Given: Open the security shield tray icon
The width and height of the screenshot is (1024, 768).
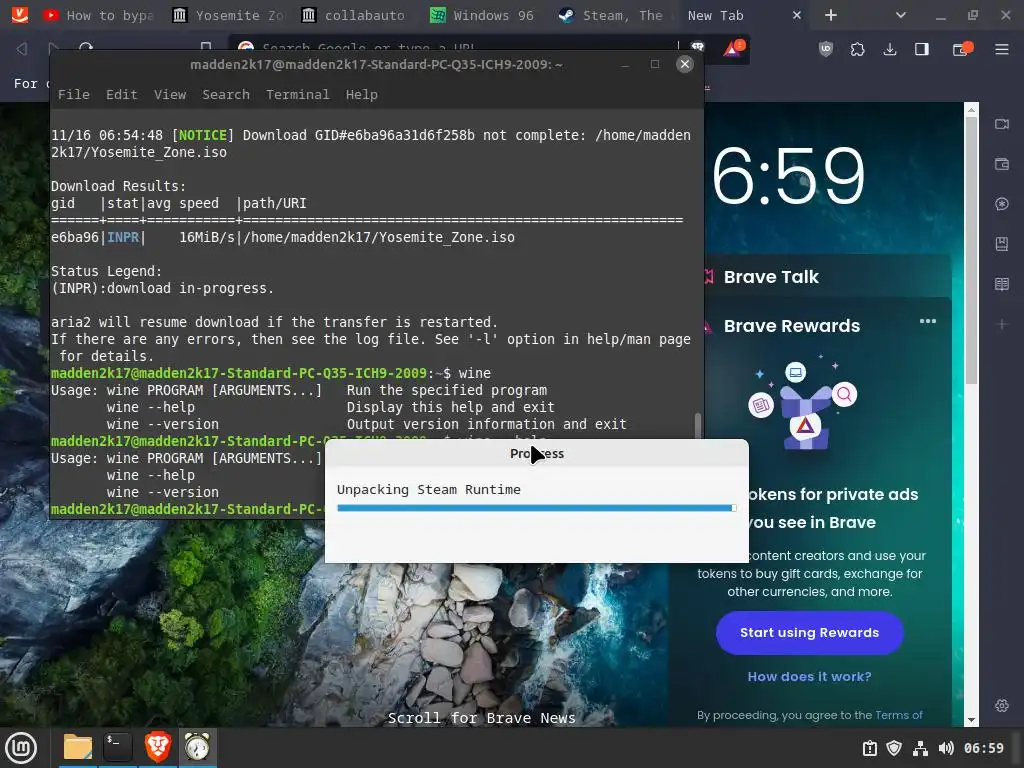Looking at the screenshot, I should 894,748.
